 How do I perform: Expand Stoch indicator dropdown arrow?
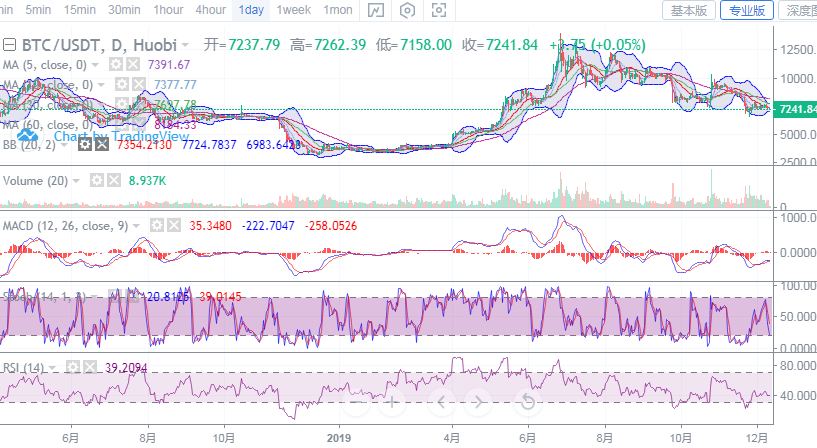point(95,297)
